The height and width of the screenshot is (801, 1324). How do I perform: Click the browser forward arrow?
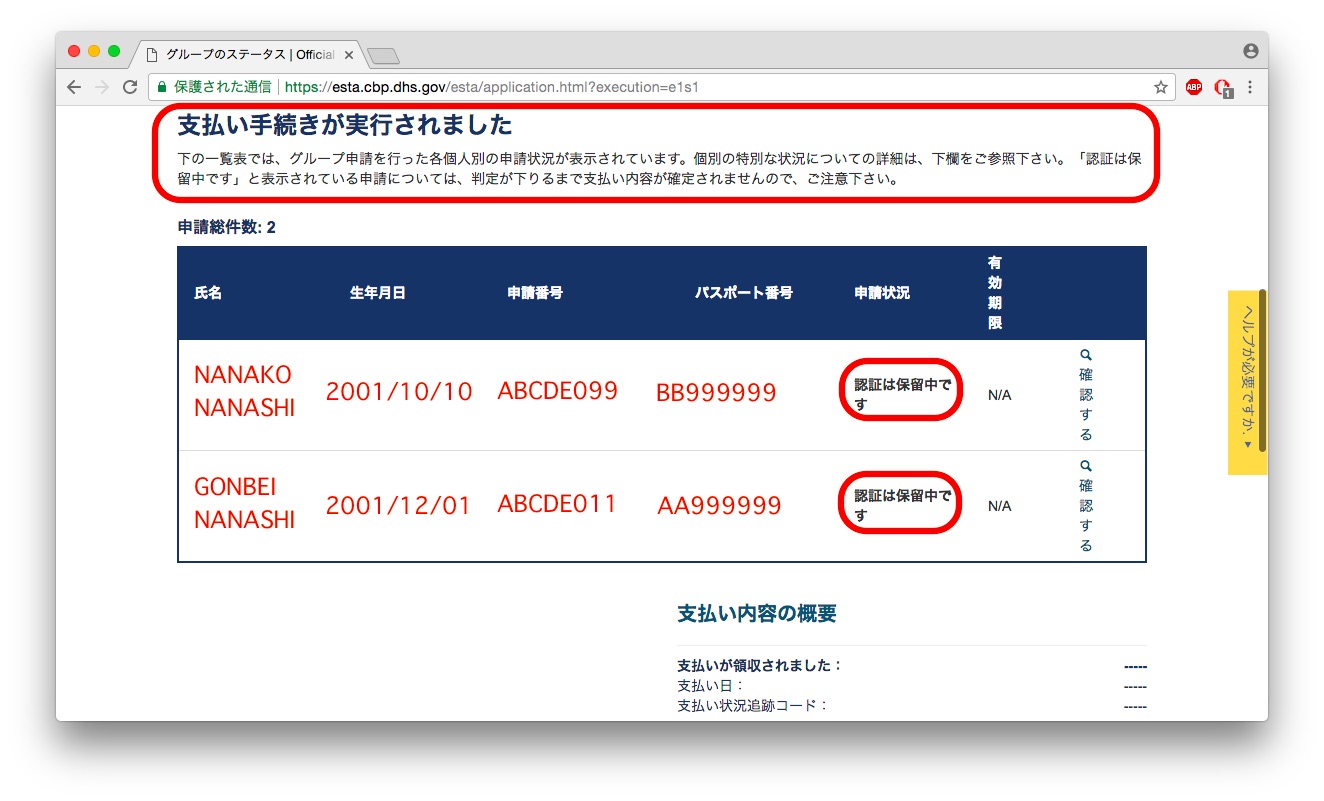pos(101,87)
